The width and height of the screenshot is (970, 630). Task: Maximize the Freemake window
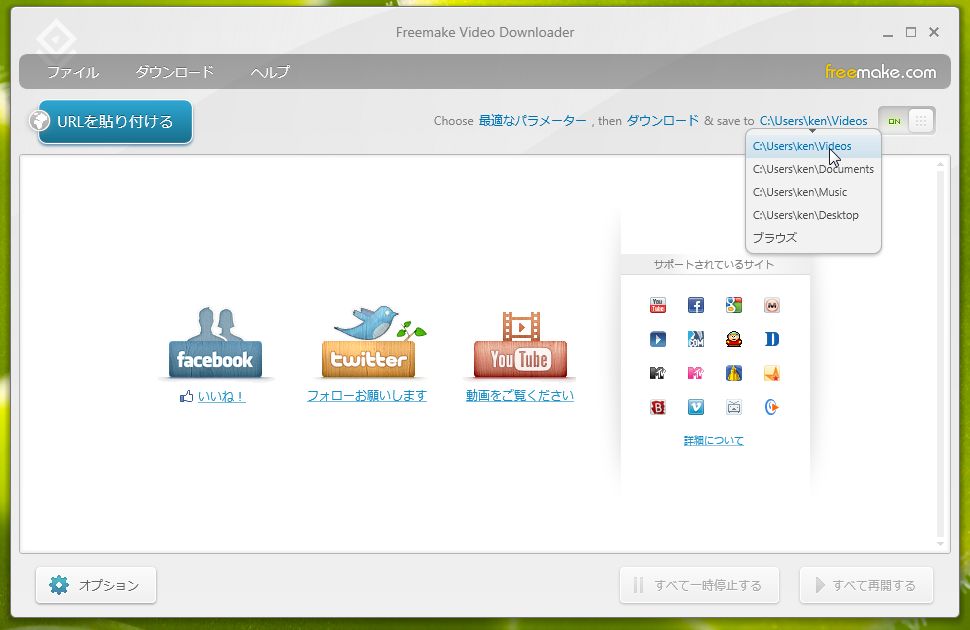point(911,32)
